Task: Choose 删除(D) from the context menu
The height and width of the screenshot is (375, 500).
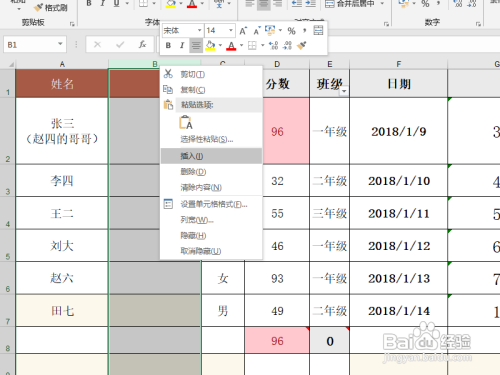Action: click(x=211, y=172)
